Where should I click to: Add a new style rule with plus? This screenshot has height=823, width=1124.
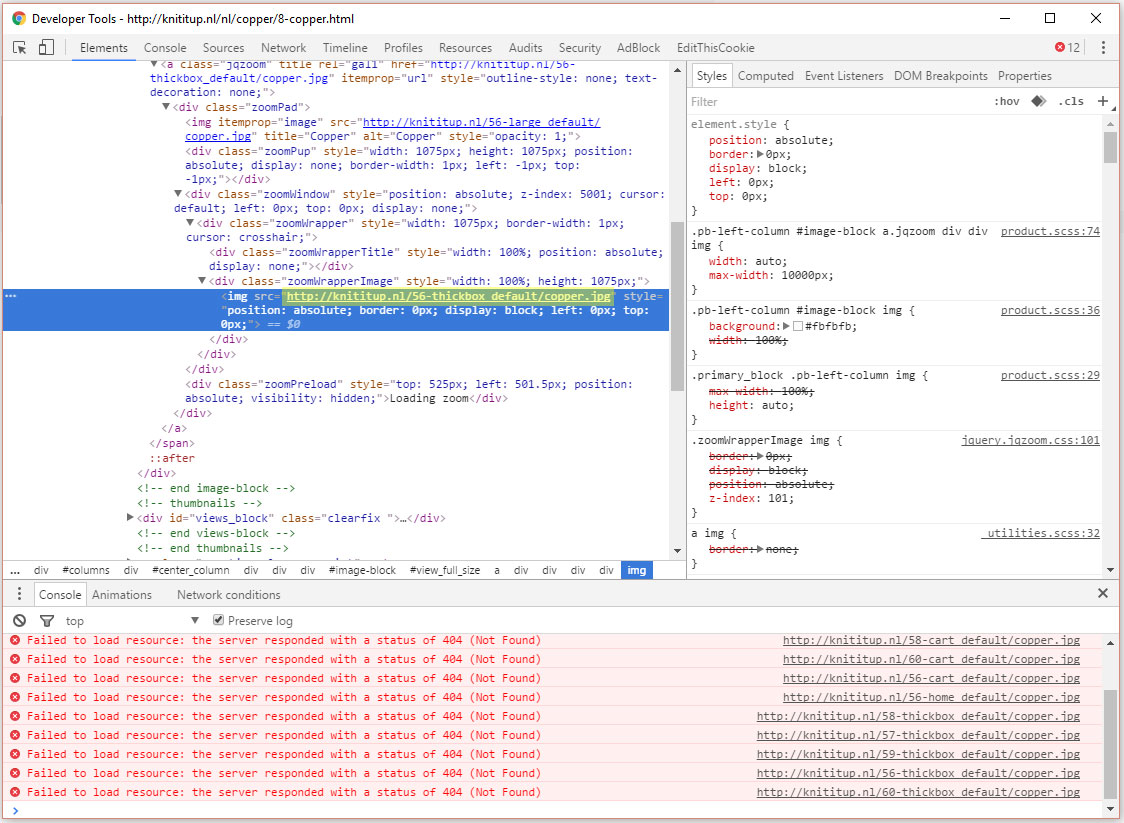pos(1103,101)
